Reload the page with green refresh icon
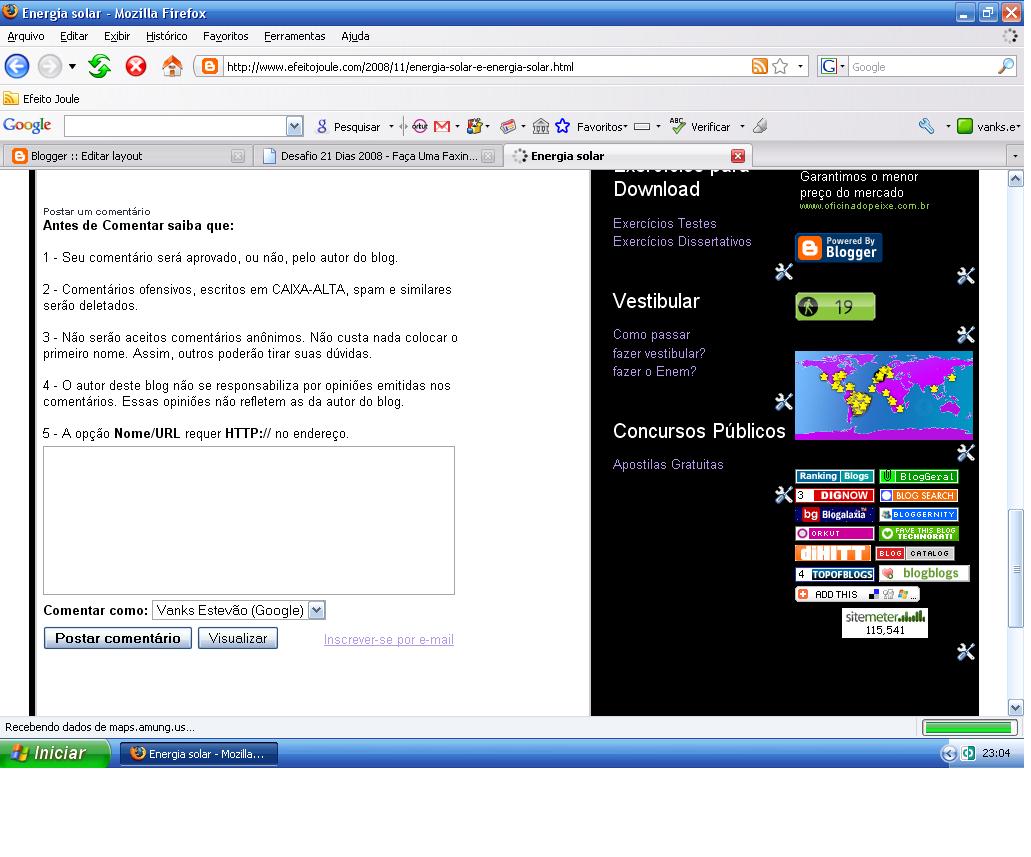 (x=99, y=66)
